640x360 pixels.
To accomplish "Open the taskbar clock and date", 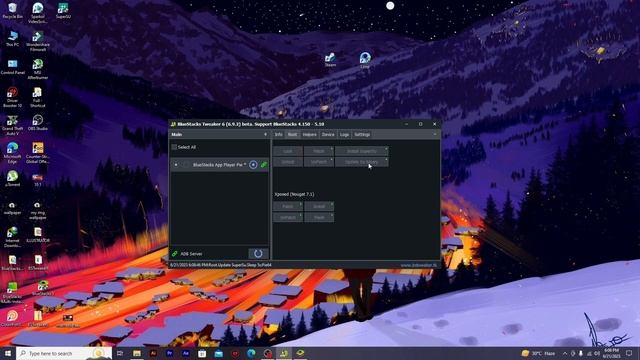I will [611, 353].
